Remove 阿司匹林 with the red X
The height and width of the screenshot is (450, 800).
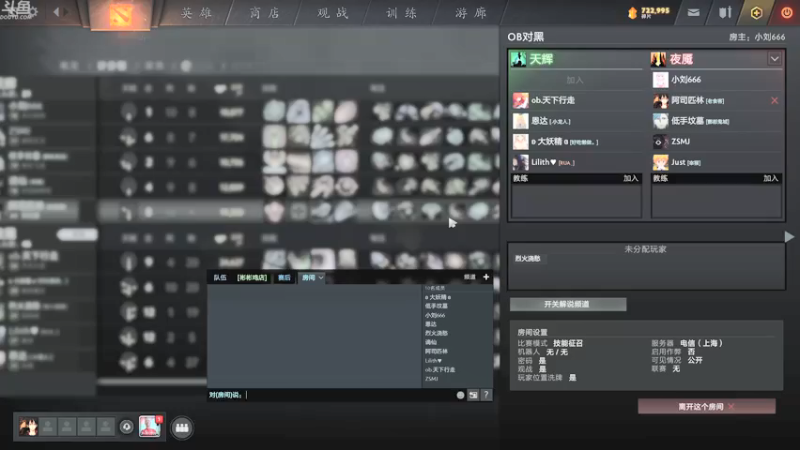tap(774, 101)
